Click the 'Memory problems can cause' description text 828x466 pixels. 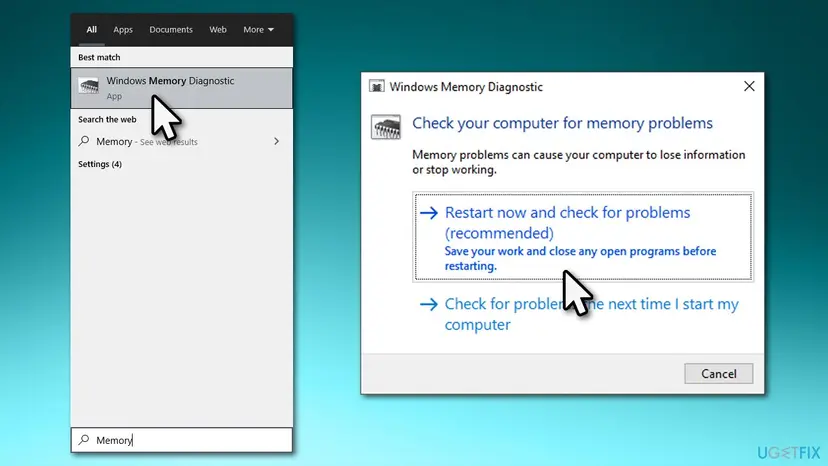coord(579,162)
